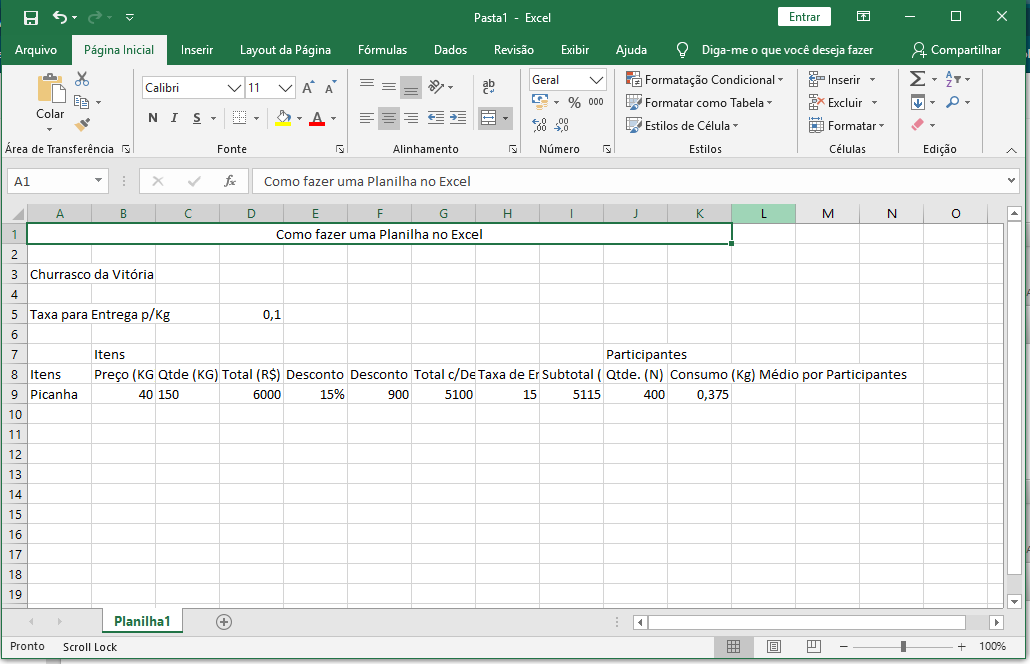Open the Layout da Página tab
Viewport: 1030px width, 664px height.
[x=285, y=50]
